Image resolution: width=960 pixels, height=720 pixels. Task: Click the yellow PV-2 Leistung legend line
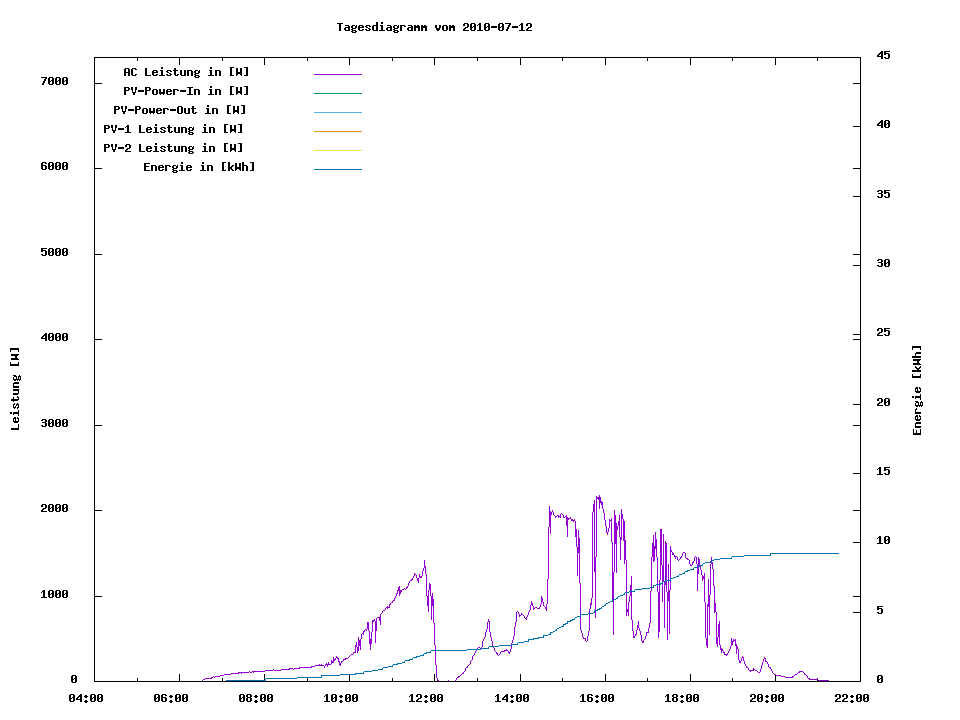click(337, 150)
